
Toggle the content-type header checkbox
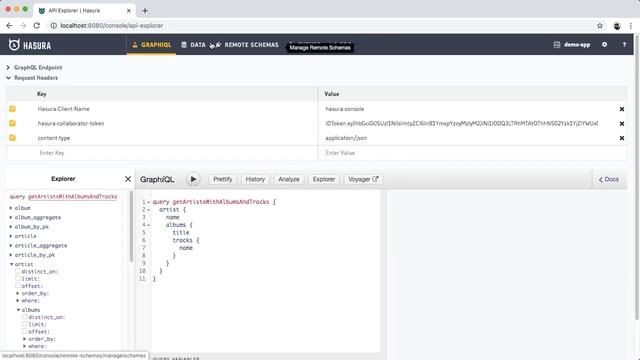click(12, 138)
